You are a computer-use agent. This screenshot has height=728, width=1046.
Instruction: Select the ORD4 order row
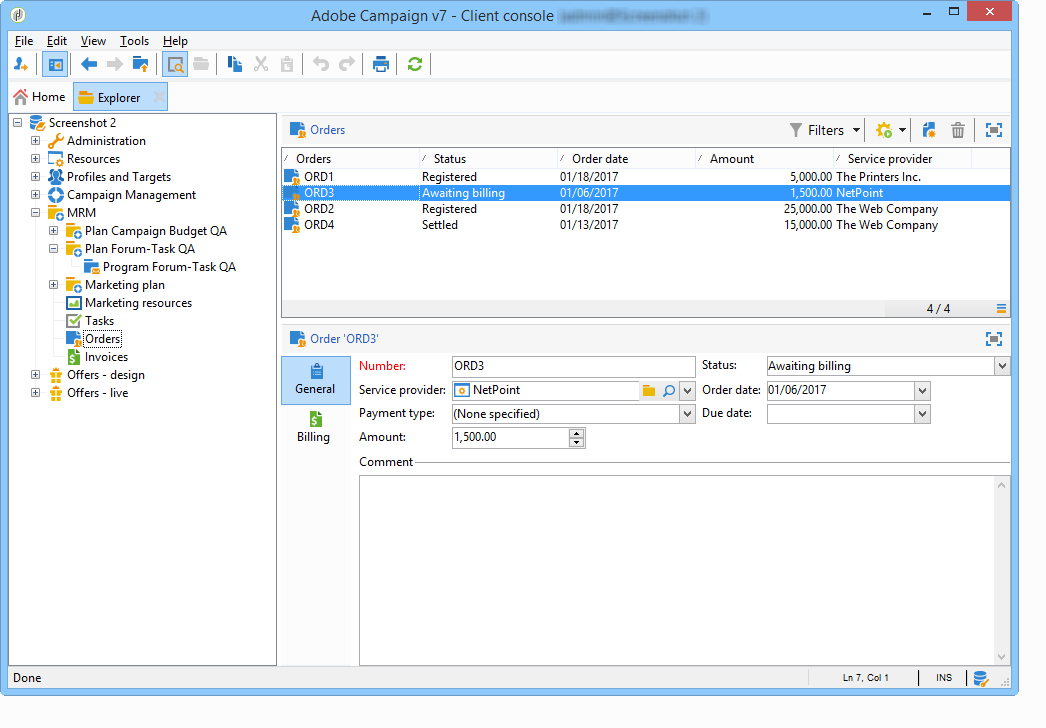645,225
